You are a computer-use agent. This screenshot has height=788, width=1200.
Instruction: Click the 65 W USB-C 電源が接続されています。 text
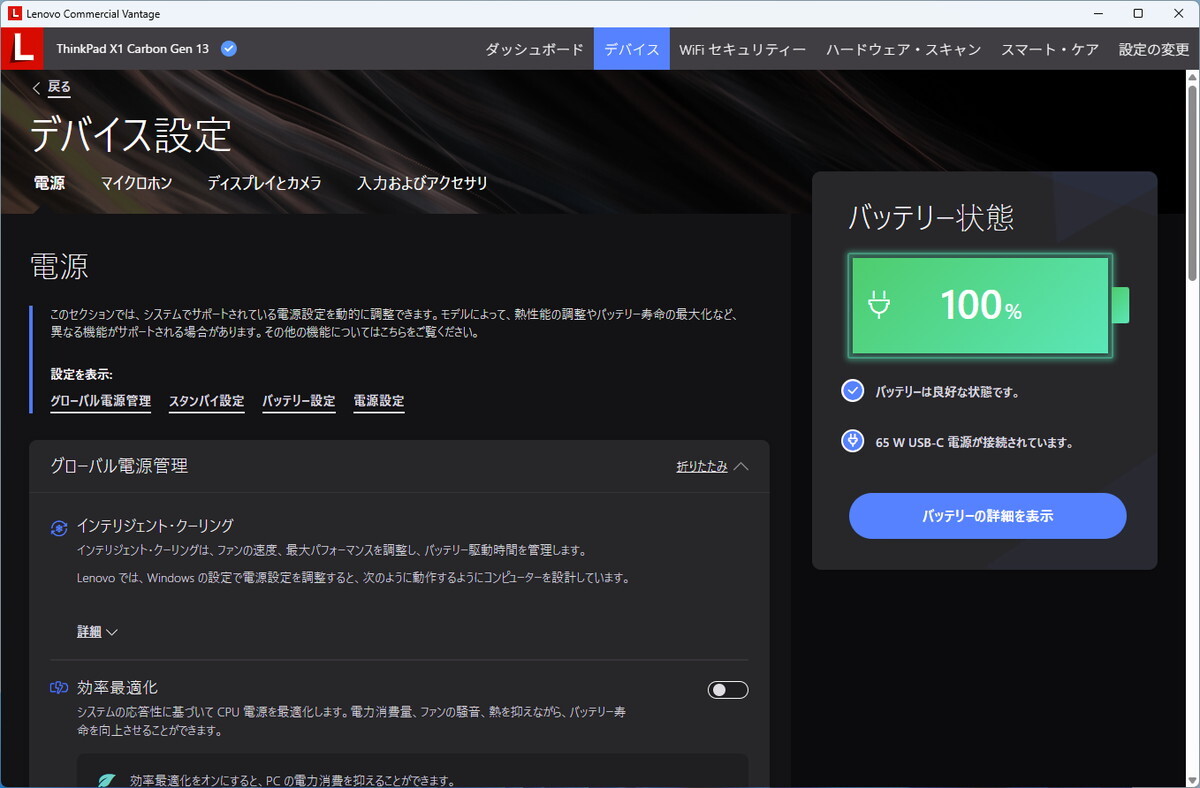click(x=975, y=442)
